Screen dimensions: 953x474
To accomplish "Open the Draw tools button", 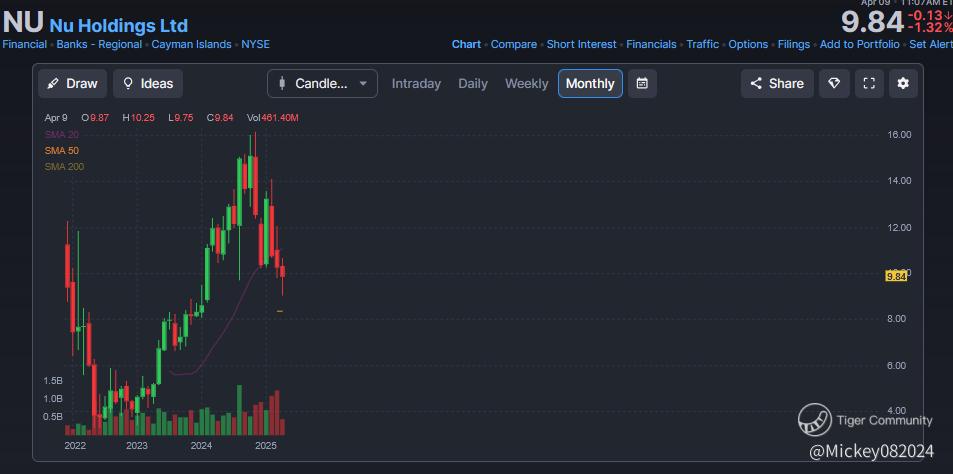I will coord(72,84).
